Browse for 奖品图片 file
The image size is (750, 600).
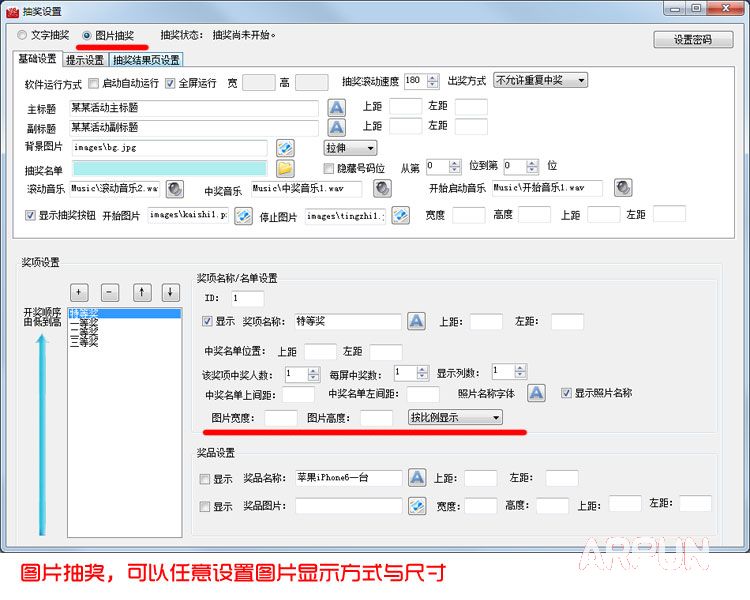[x=417, y=506]
